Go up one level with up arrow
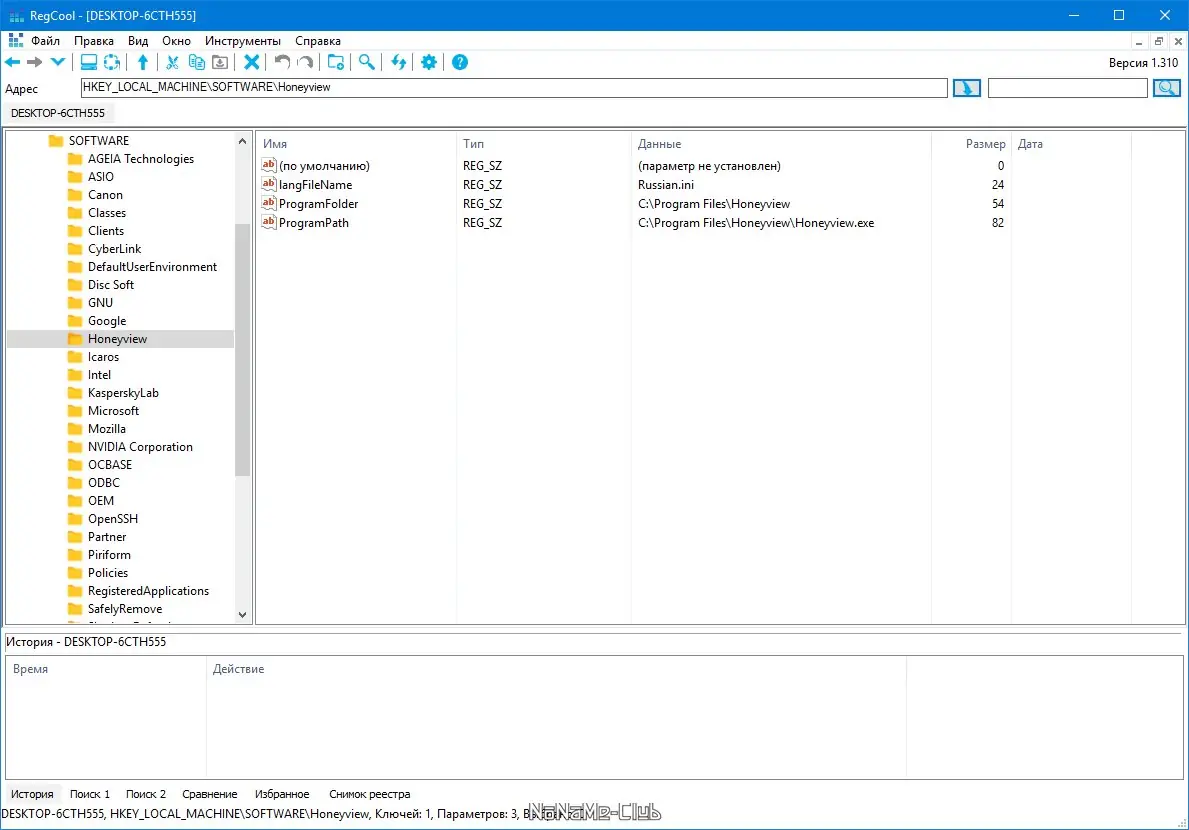Screen dimensions: 1189x830 (143, 62)
